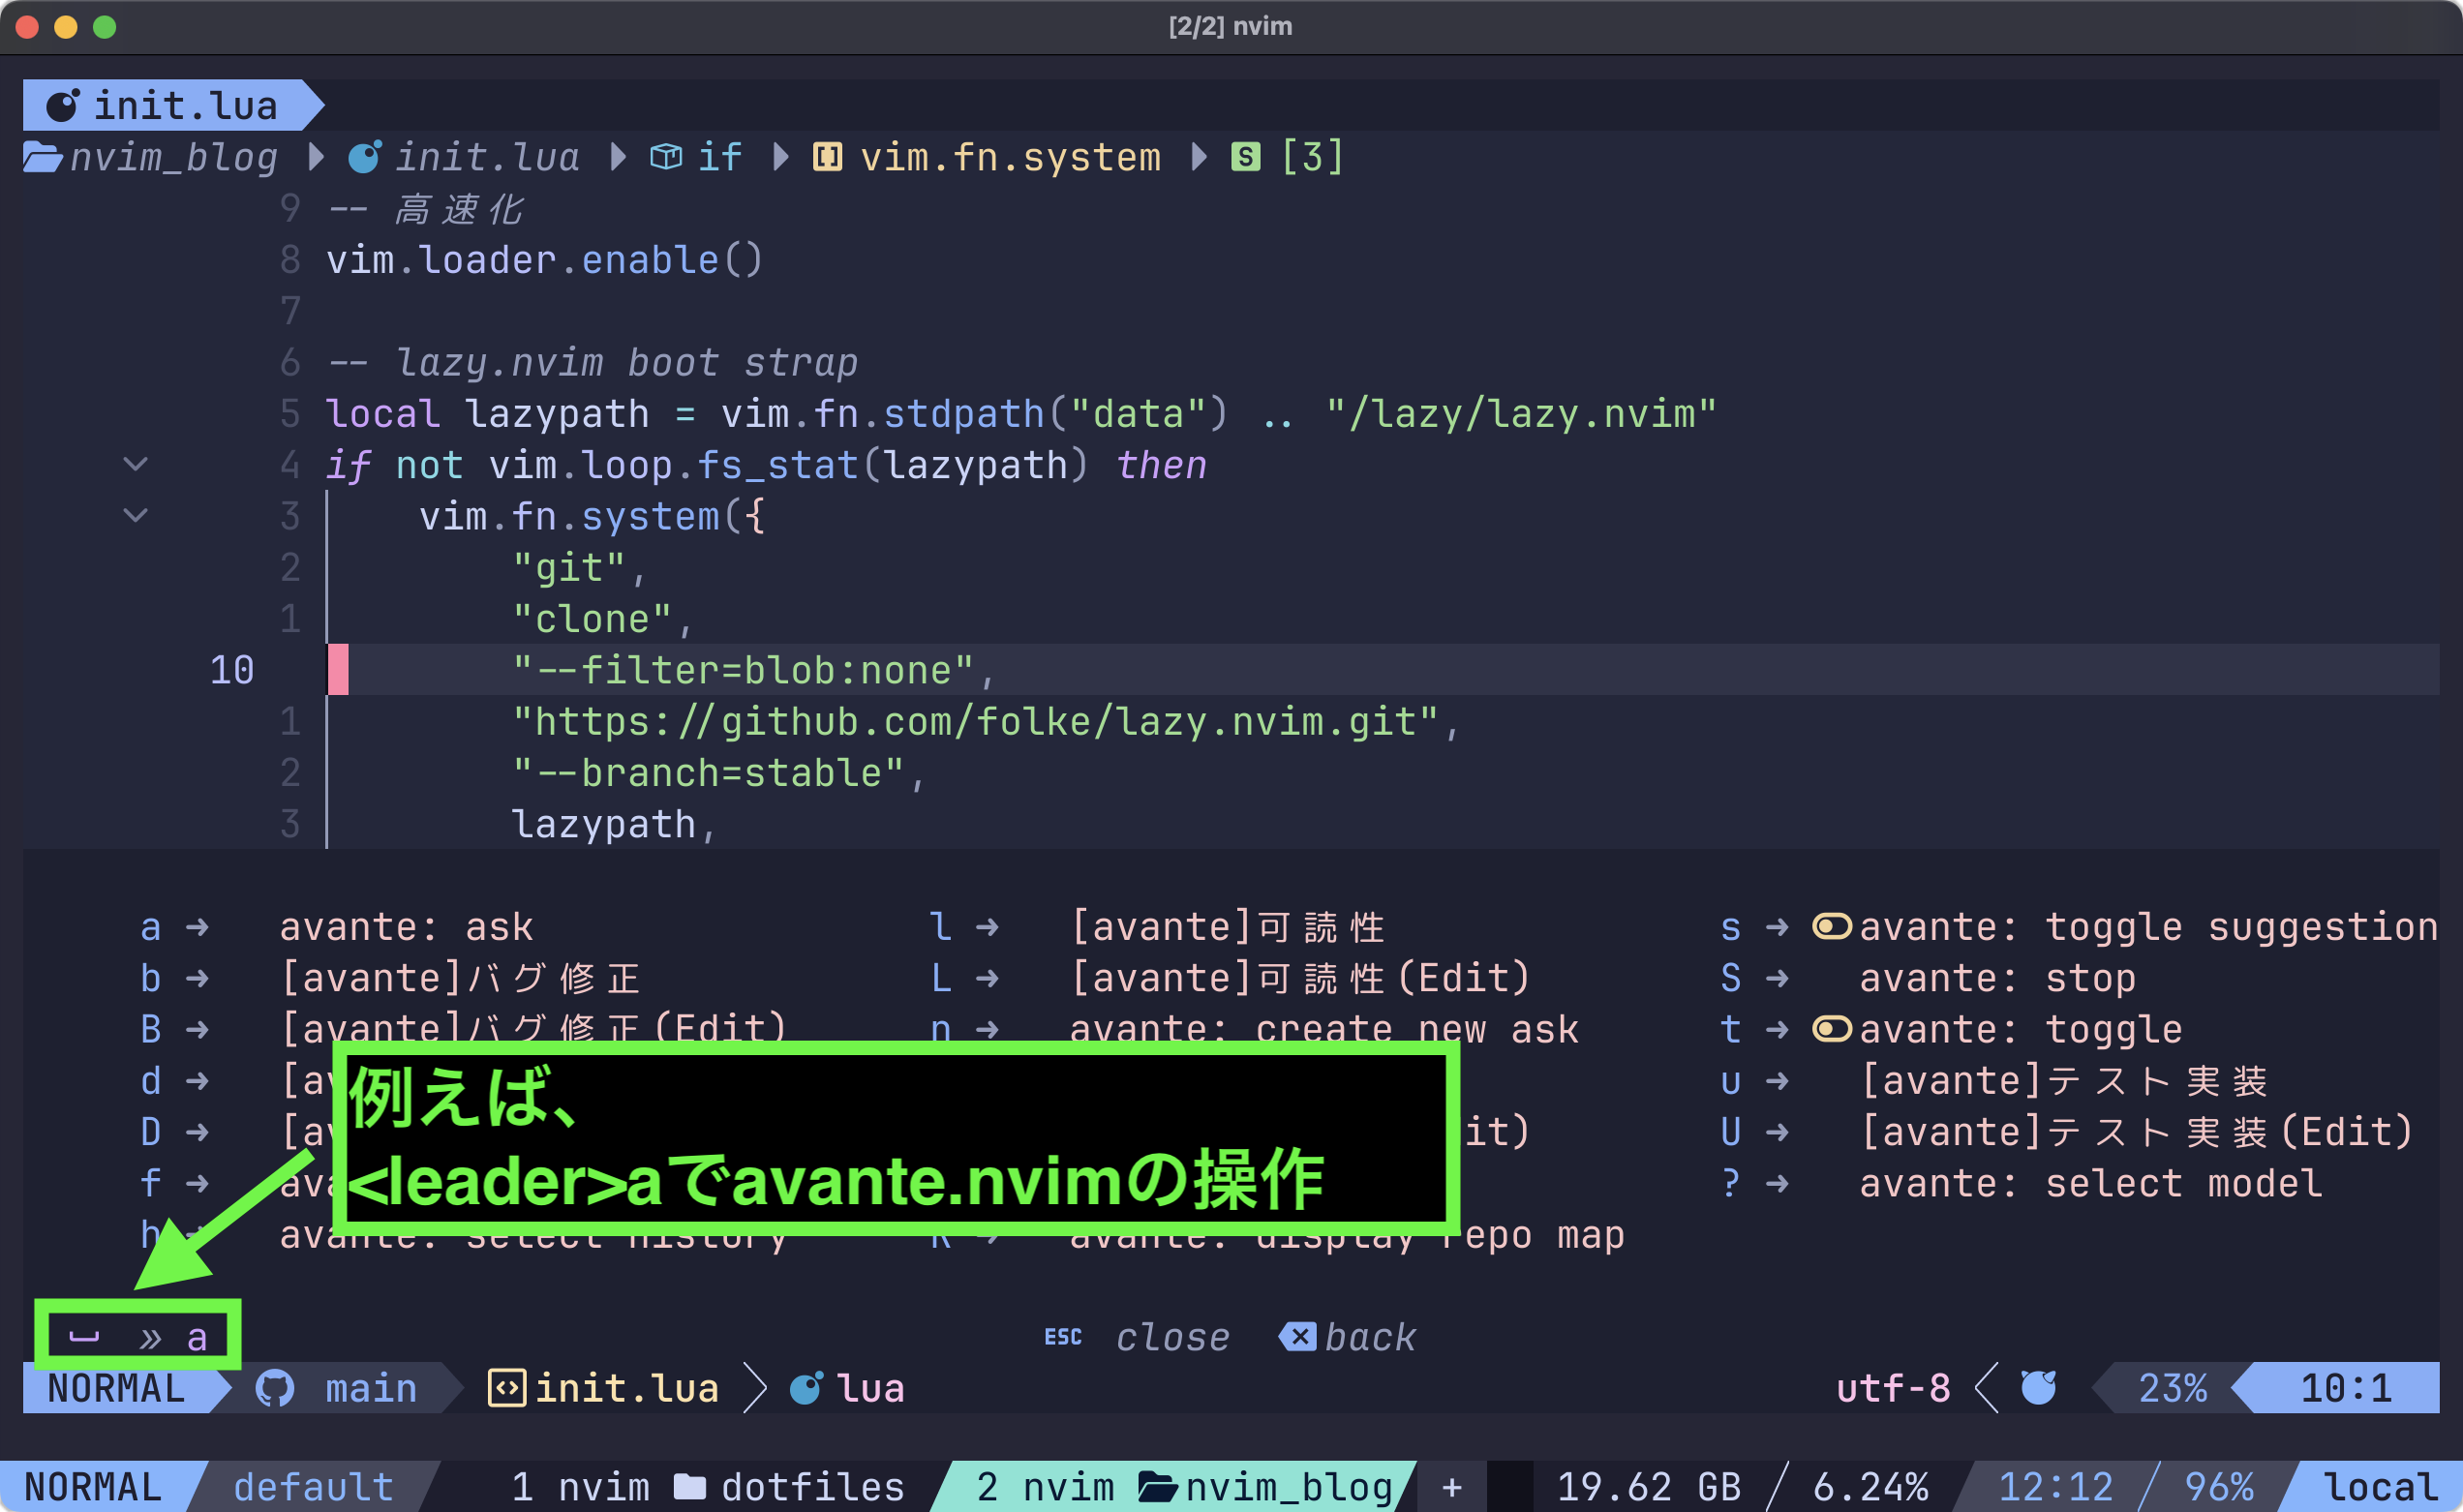Select 'avante: ask' which-key entry
2463x1512 pixels.
coord(406,927)
